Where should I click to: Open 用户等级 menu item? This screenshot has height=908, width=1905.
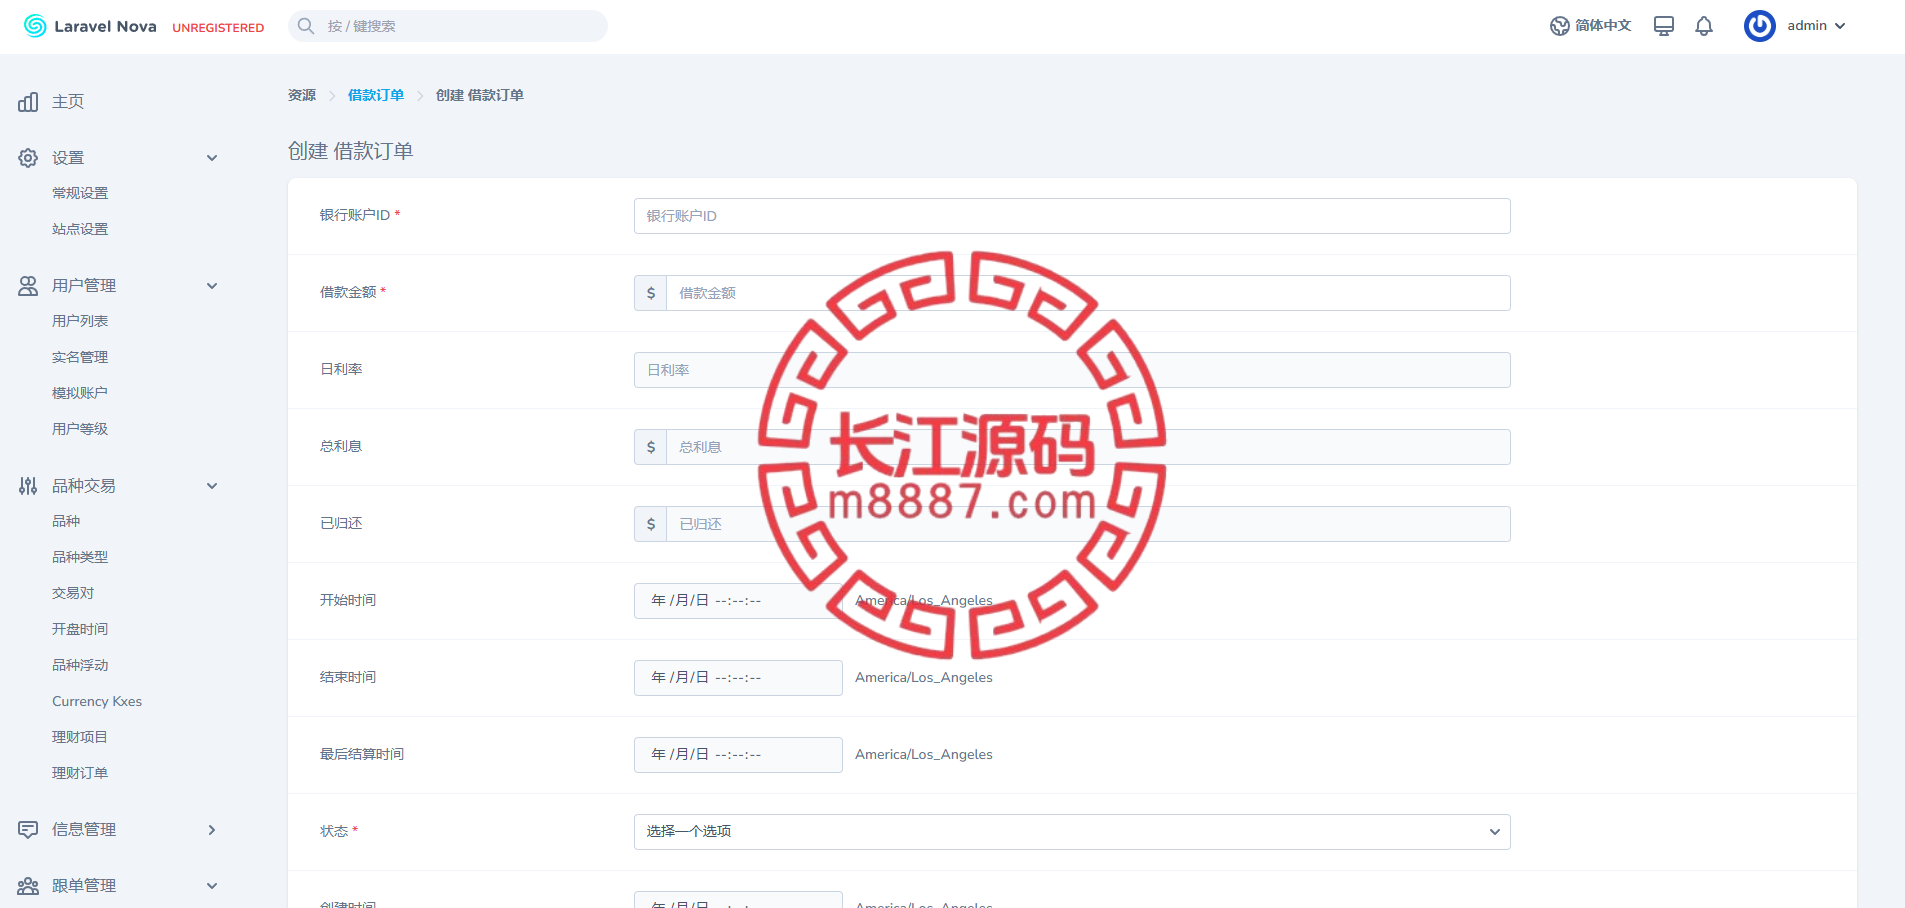click(x=80, y=429)
